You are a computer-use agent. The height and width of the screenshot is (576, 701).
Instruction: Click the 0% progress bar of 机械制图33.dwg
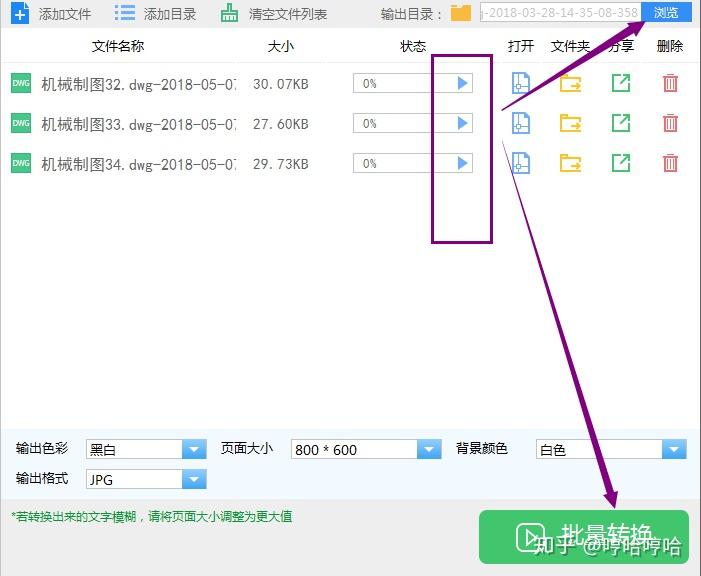[x=413, y=123]
